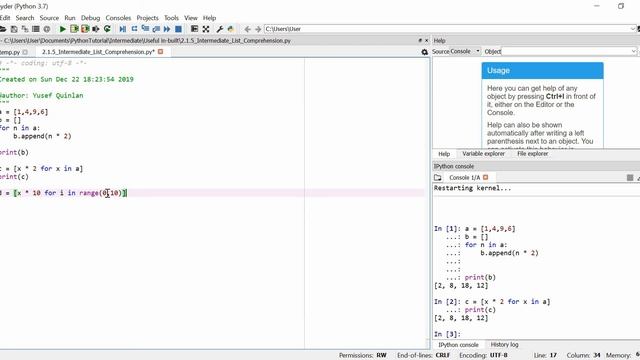Viewport: 640px width, 360px height.
Task: Click Run cell and advance icon
Action: [85, 29]
